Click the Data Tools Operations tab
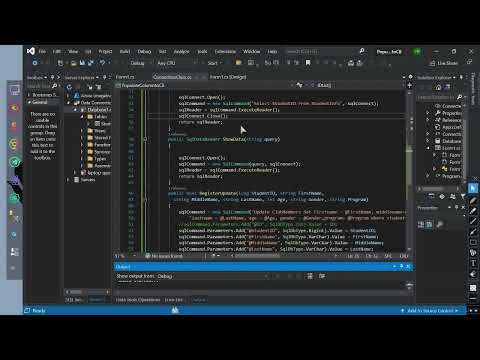Viewport: 480px width, 360px height. click(x=138, y=300)
